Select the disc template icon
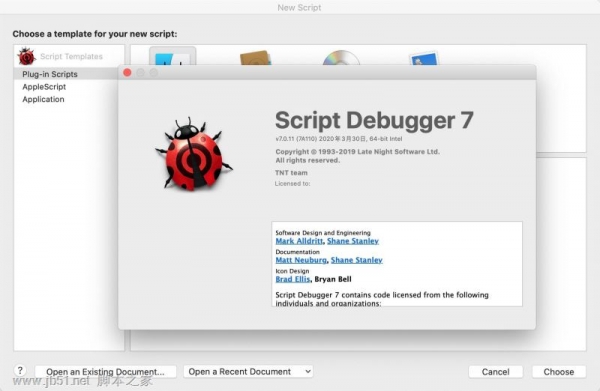The width and height of the screenshot is (600, 391). [341, 58]
